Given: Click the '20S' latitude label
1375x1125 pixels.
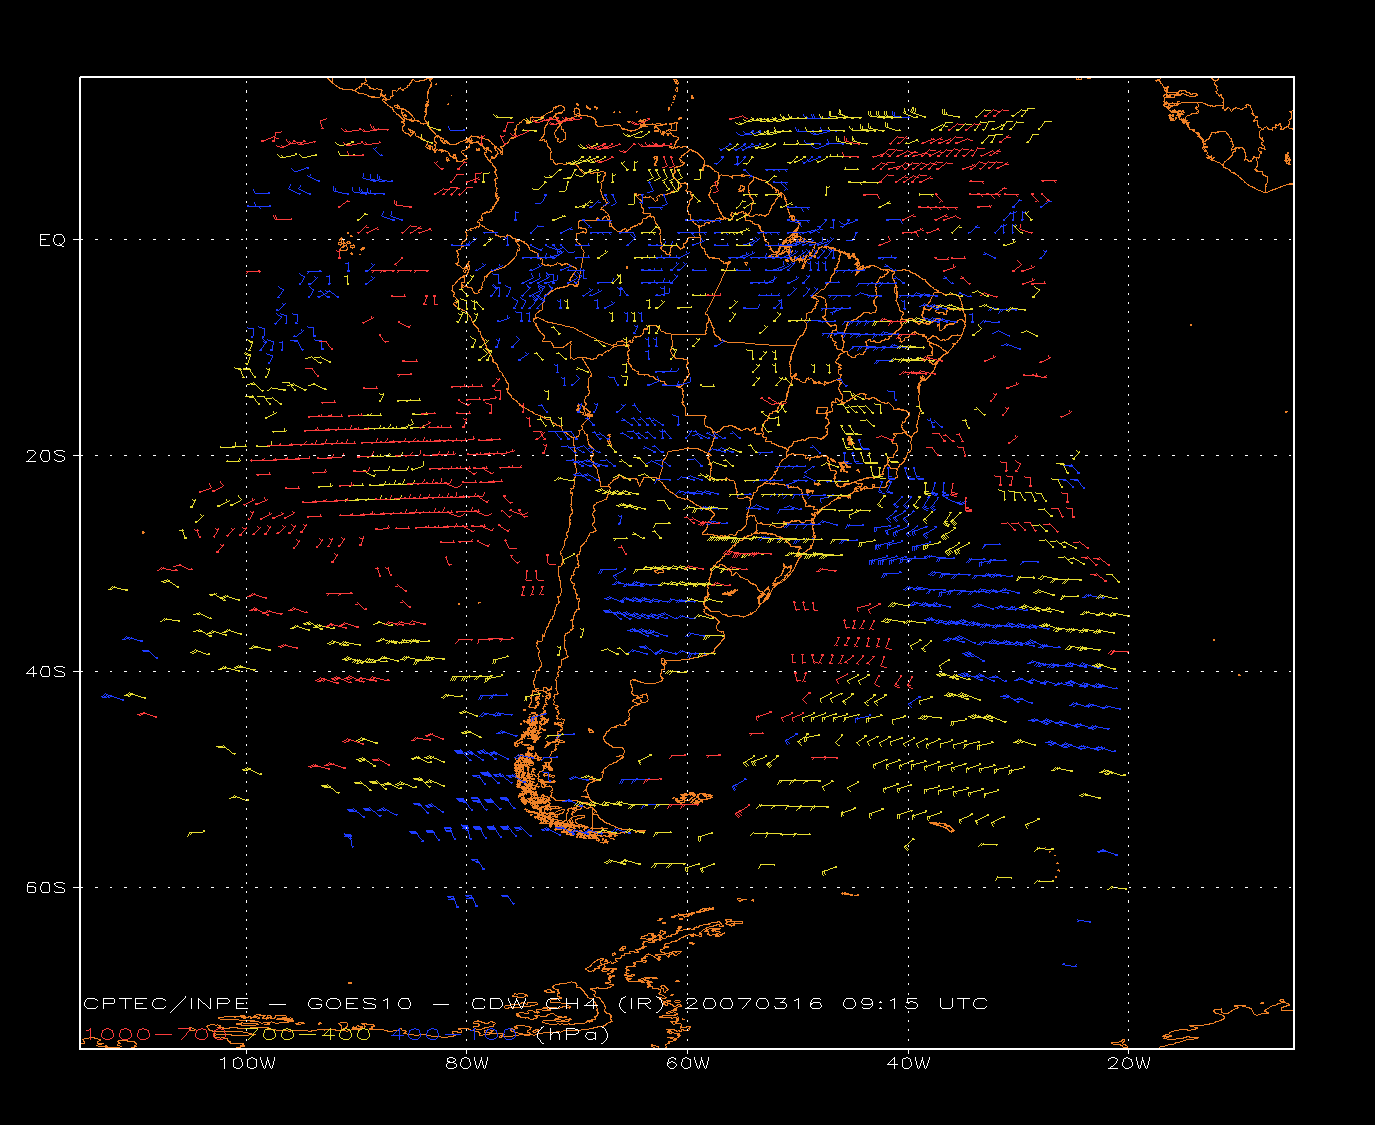Looking at the screenshot, I should (46, 456).
